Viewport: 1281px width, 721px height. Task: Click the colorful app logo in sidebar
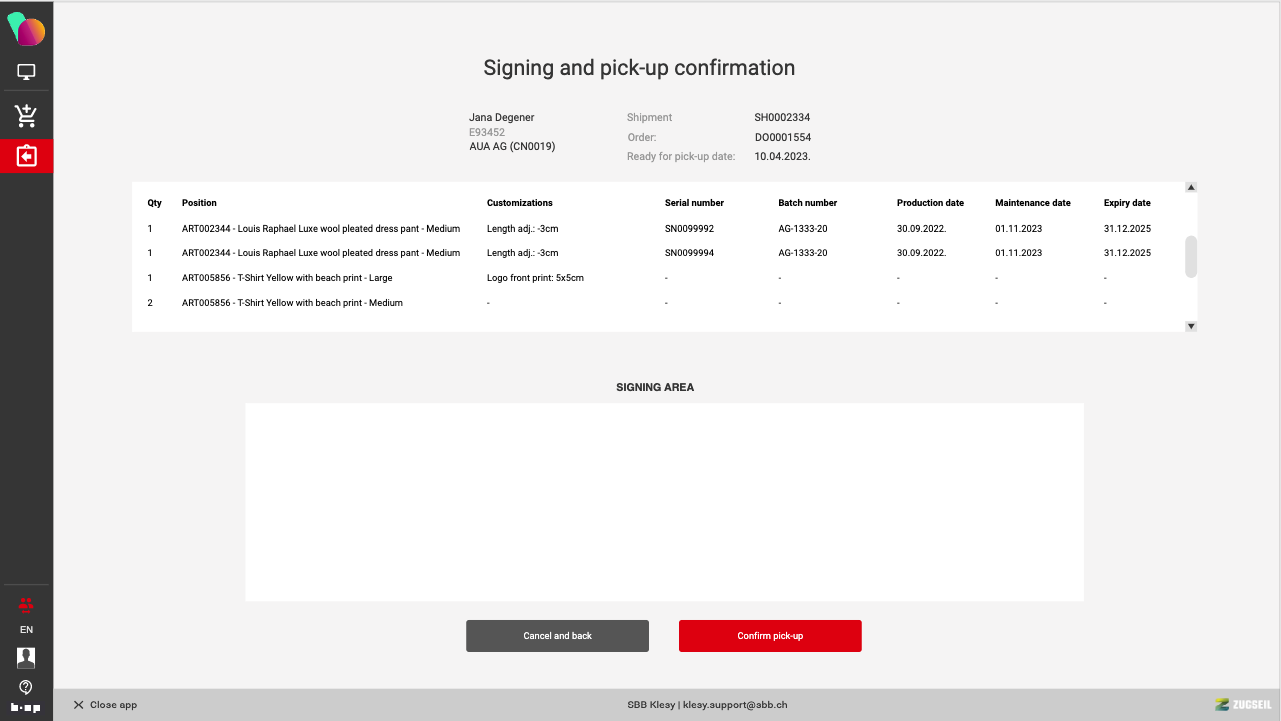coord(26,30)
